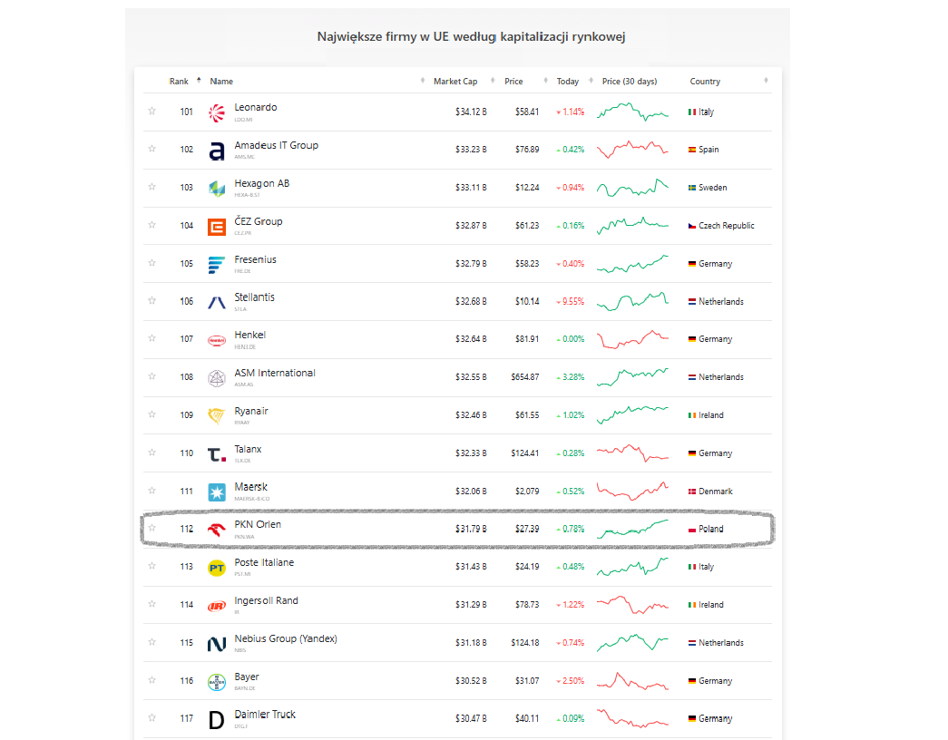Click the Bayer cross logo
This screenshot has height=740, width=948.
(x=216, y=682)
